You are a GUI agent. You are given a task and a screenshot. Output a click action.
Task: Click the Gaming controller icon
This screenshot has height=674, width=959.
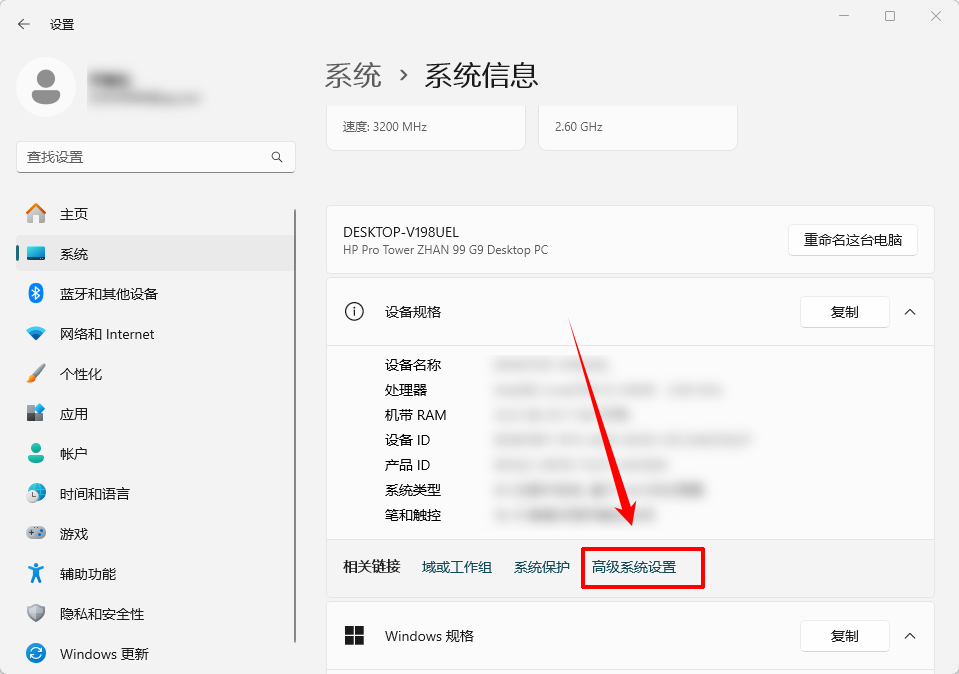click(x=36, y=533)
